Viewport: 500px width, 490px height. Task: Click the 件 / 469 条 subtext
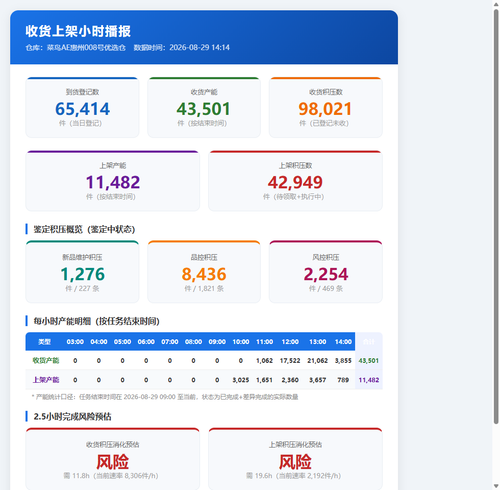[x=325, y=289]
